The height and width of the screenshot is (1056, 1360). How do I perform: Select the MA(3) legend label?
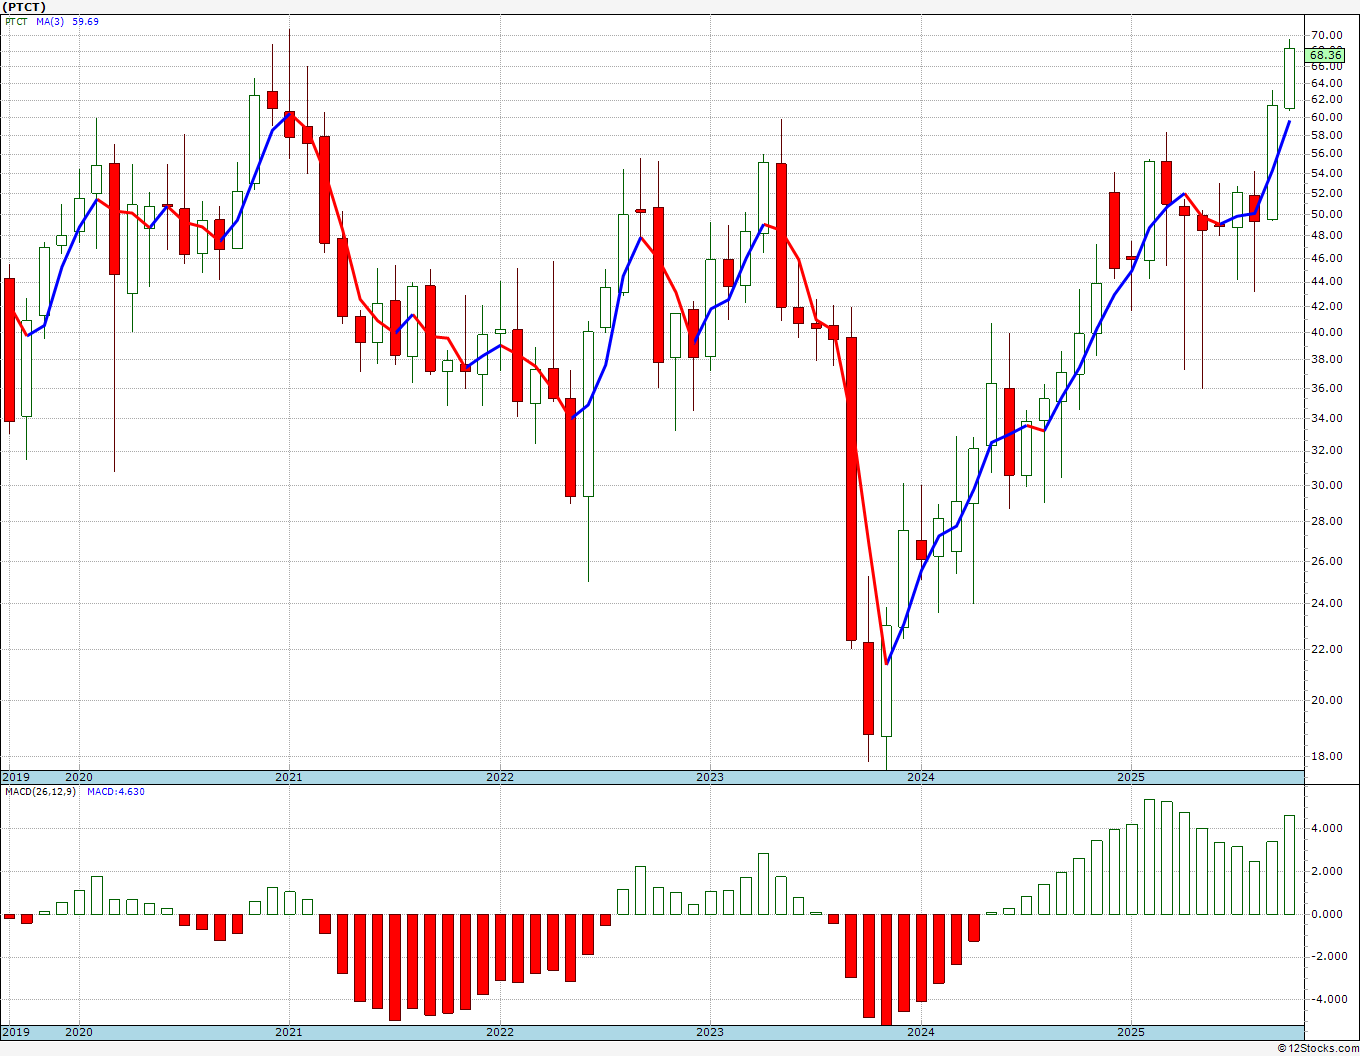click(x=51, y=21)
